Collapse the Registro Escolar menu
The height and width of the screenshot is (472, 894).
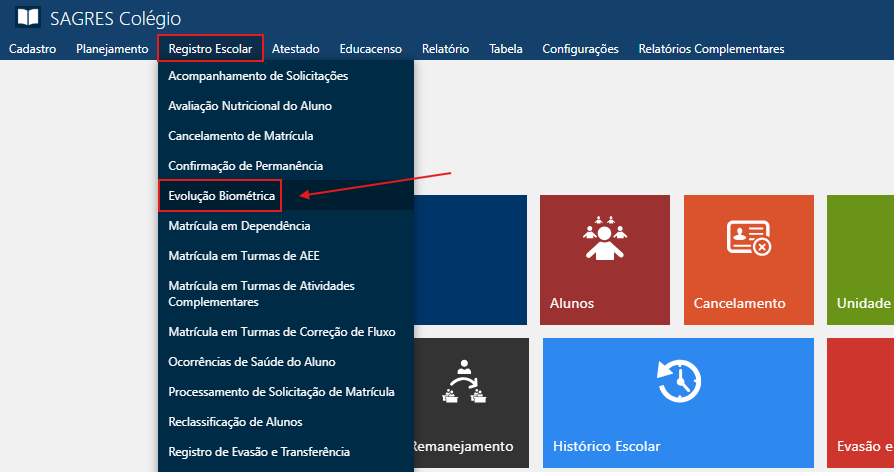[x=210, y=49]
